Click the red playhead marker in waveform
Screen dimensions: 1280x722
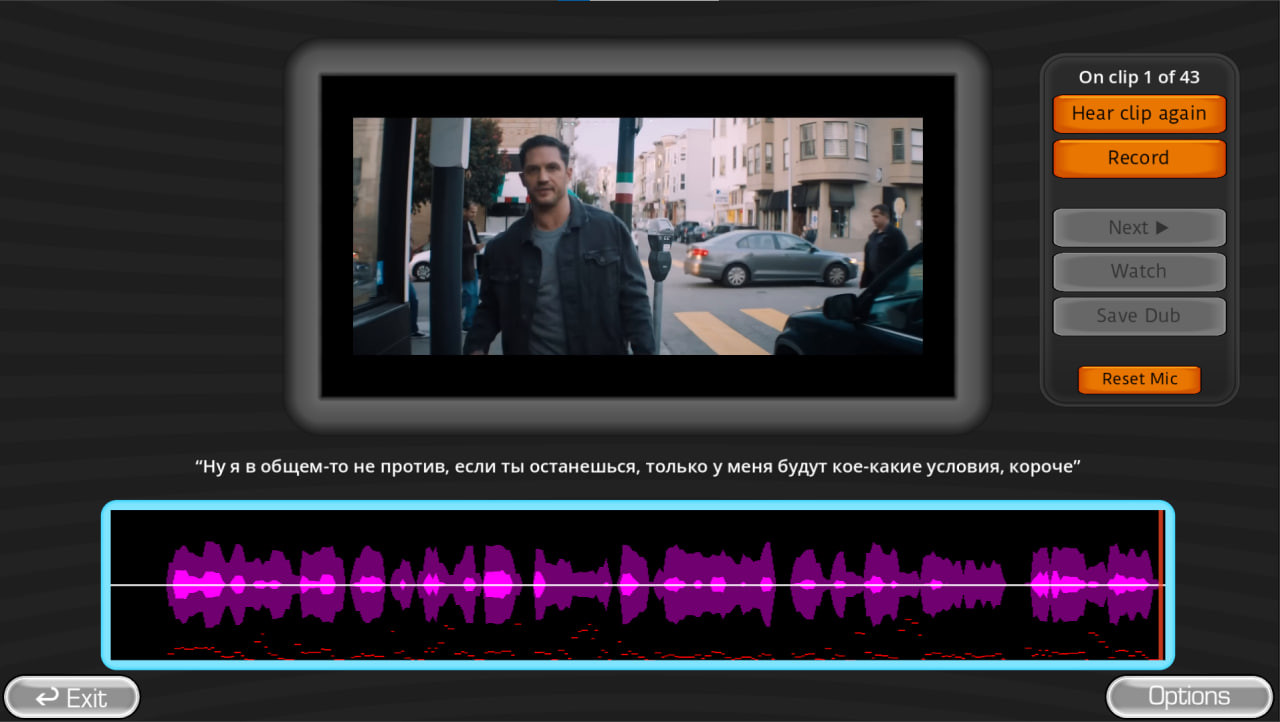(x=1161, y=585)
